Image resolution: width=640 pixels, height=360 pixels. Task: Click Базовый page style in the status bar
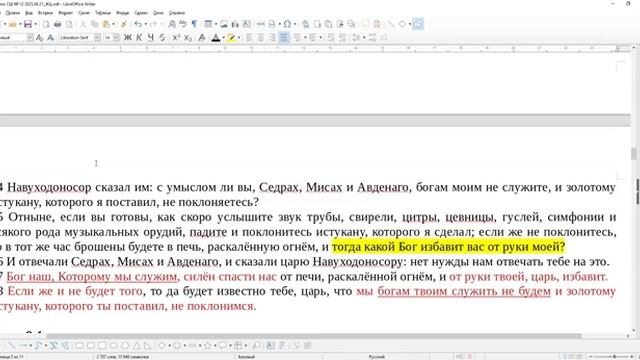pyautogui.click(x=246, y=357)
